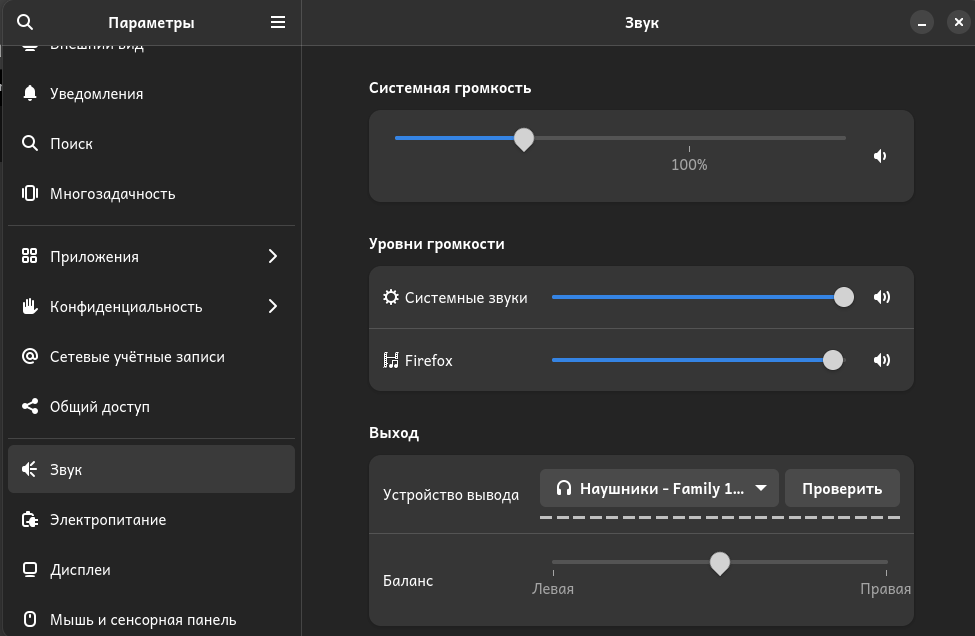Screen dimensions: 975x636
Task: Switch to the Электропитание section
Action: pyautogui.click(x=151, y=519)
